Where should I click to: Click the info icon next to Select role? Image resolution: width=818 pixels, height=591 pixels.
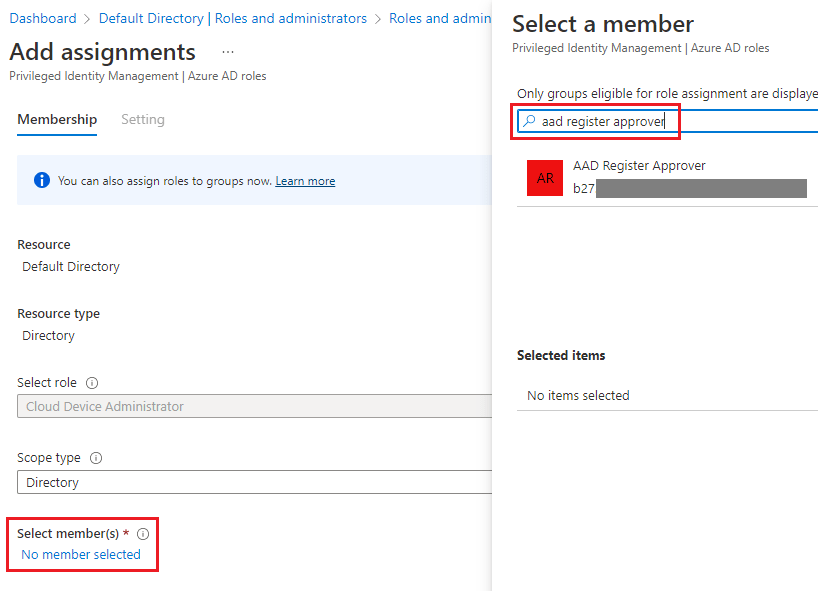click(92, 383)
